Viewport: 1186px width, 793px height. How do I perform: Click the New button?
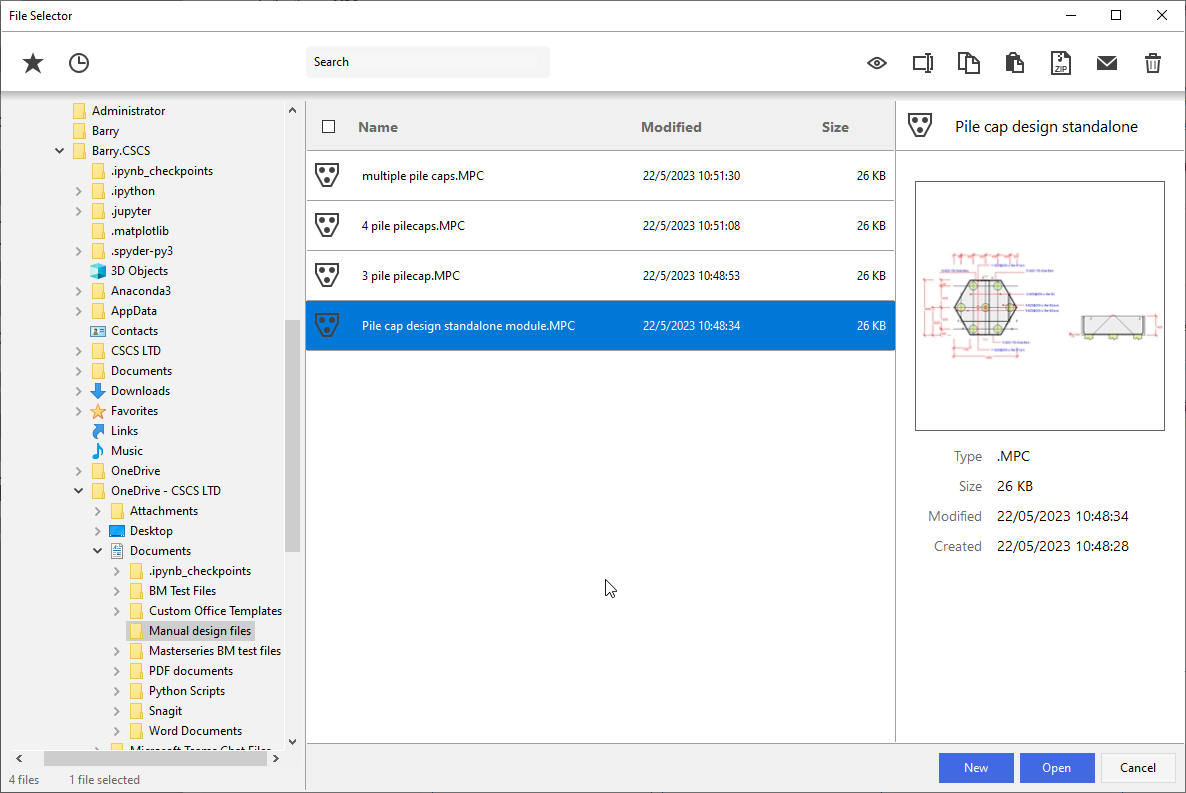[976, 768]
